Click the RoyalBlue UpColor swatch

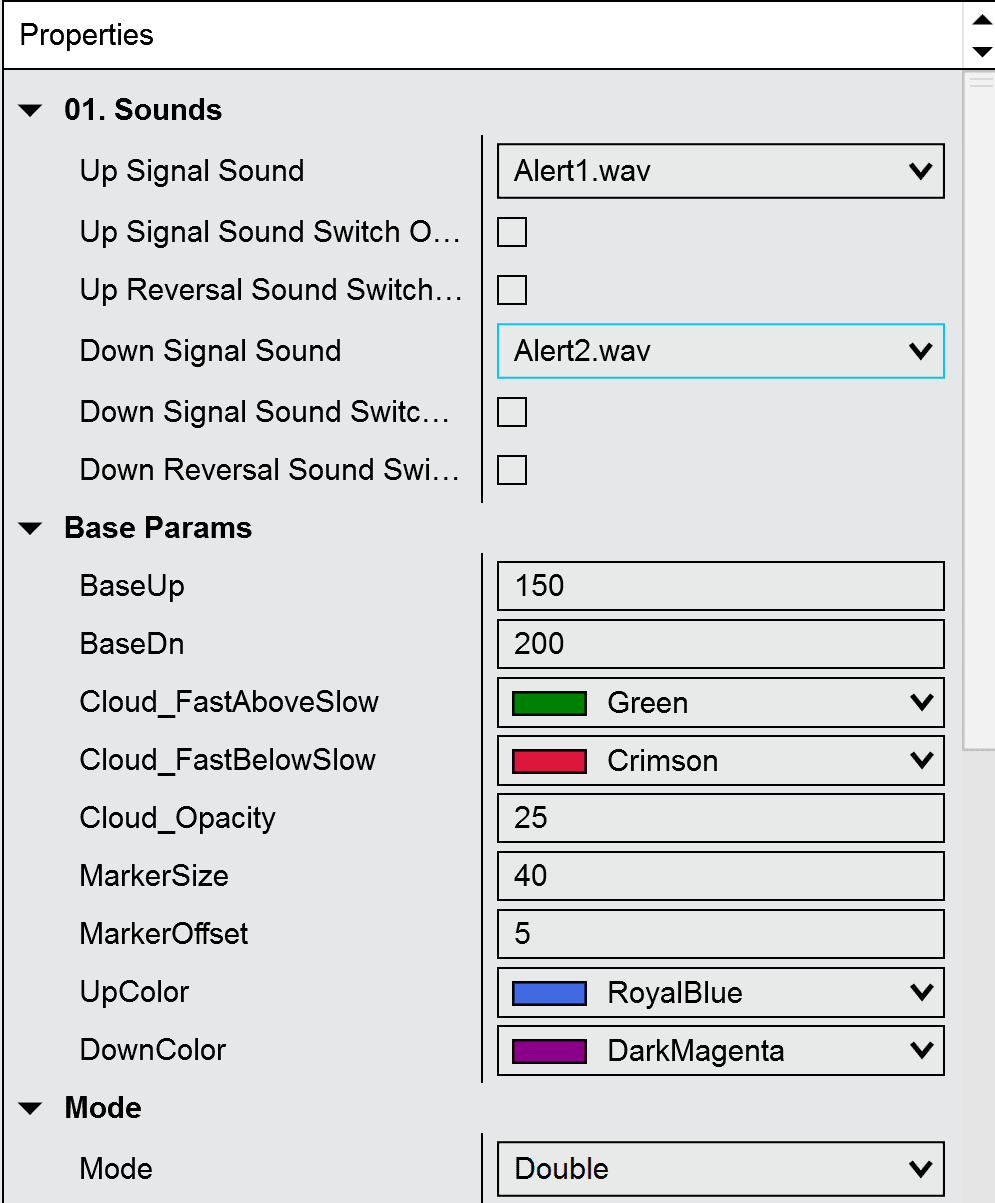point(549,993)
